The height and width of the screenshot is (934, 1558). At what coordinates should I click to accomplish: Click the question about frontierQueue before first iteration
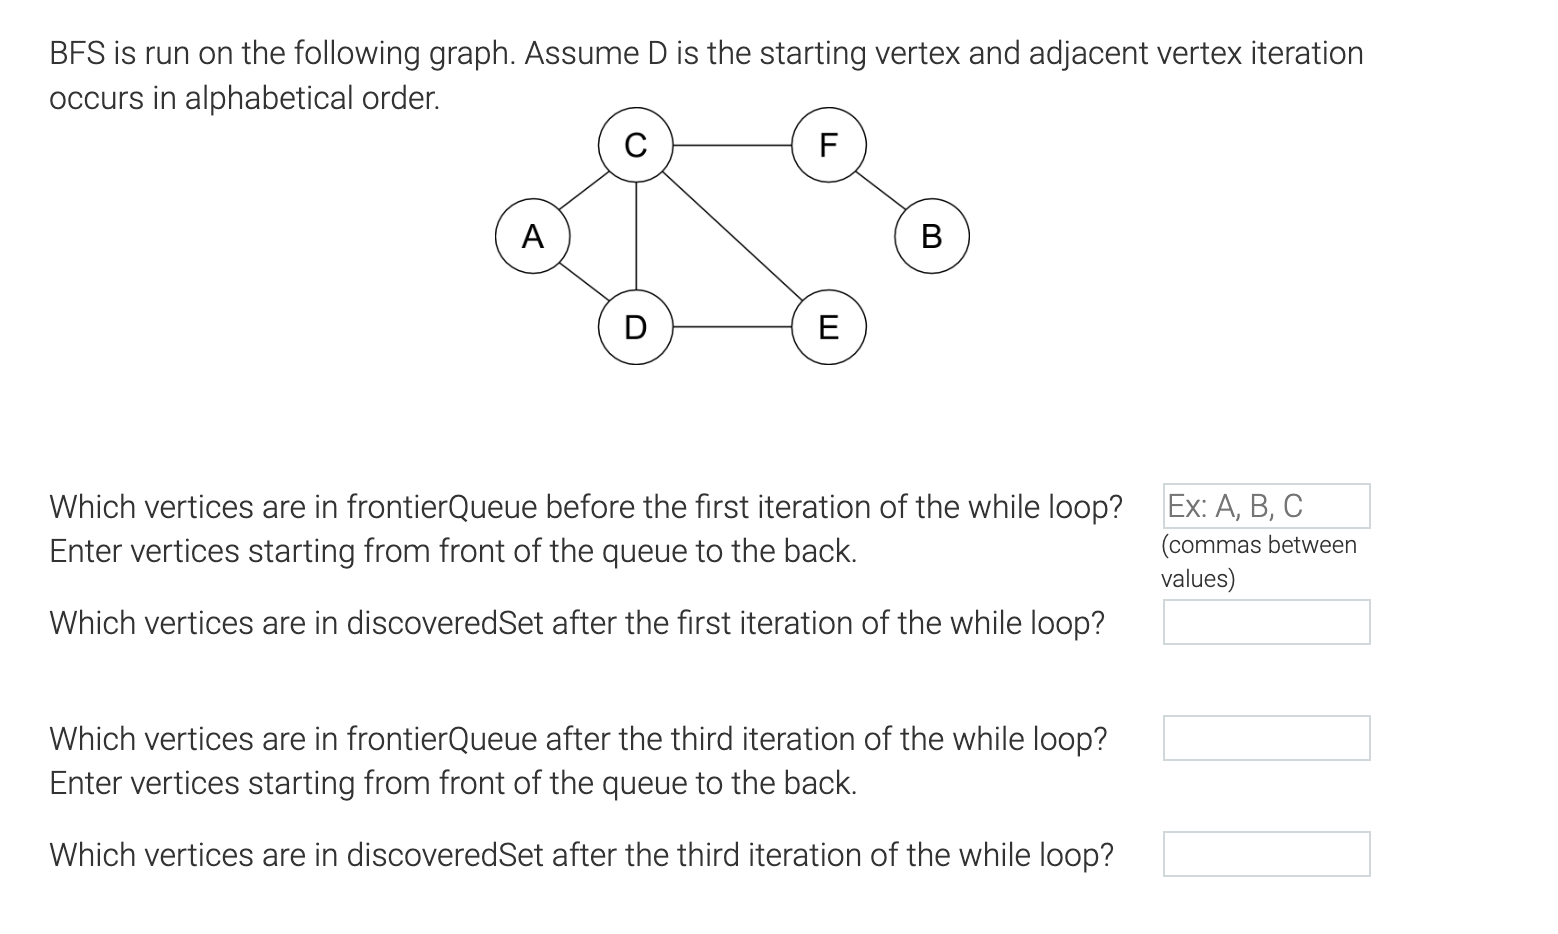pos(585,507)
